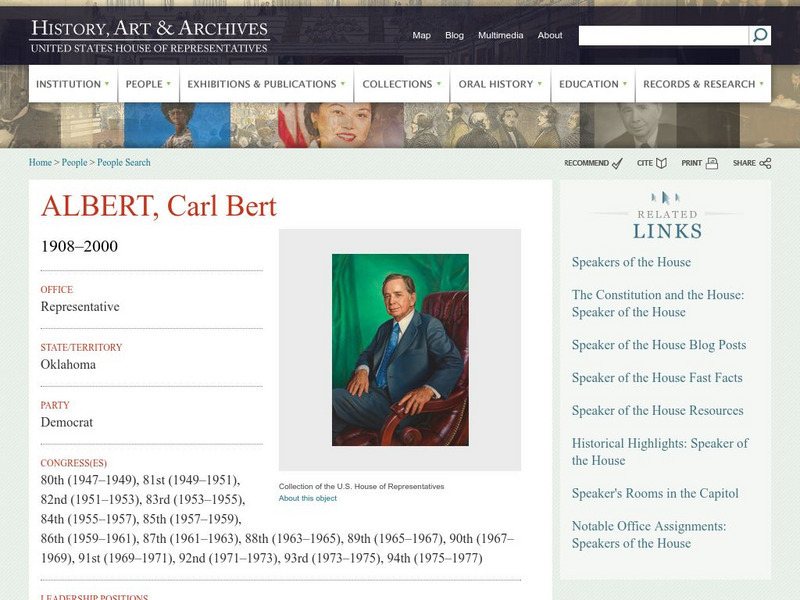Open the Records & Research menu

click(704, 84)
